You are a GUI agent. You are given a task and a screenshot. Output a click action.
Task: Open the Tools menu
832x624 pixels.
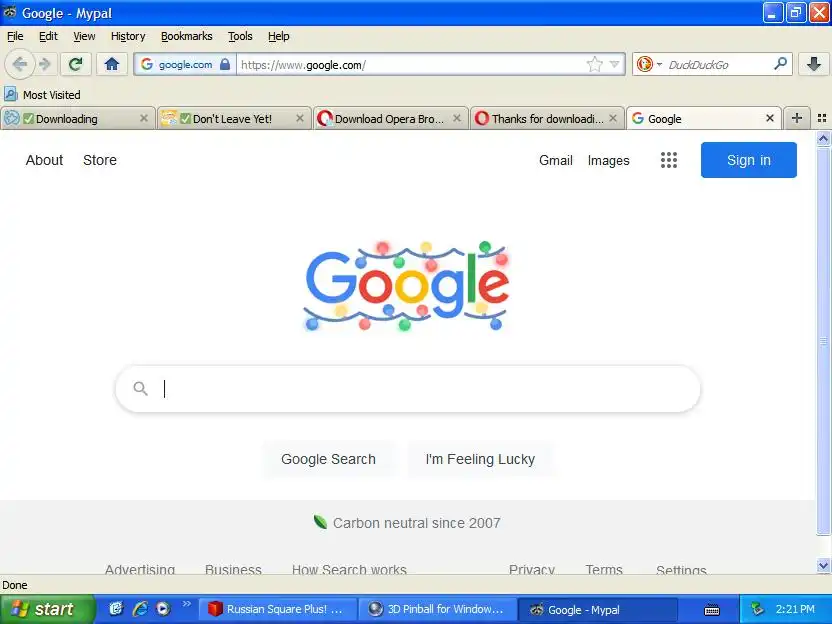[x=240, y=36]
